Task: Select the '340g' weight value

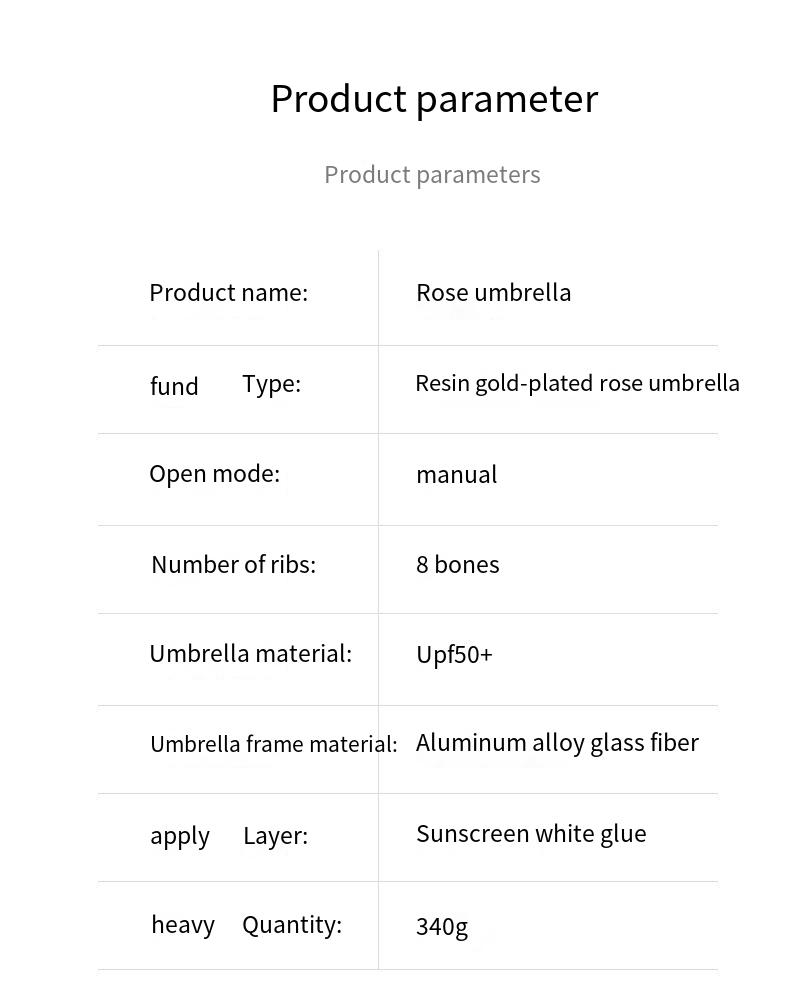Action: click(x=442, y=927)
